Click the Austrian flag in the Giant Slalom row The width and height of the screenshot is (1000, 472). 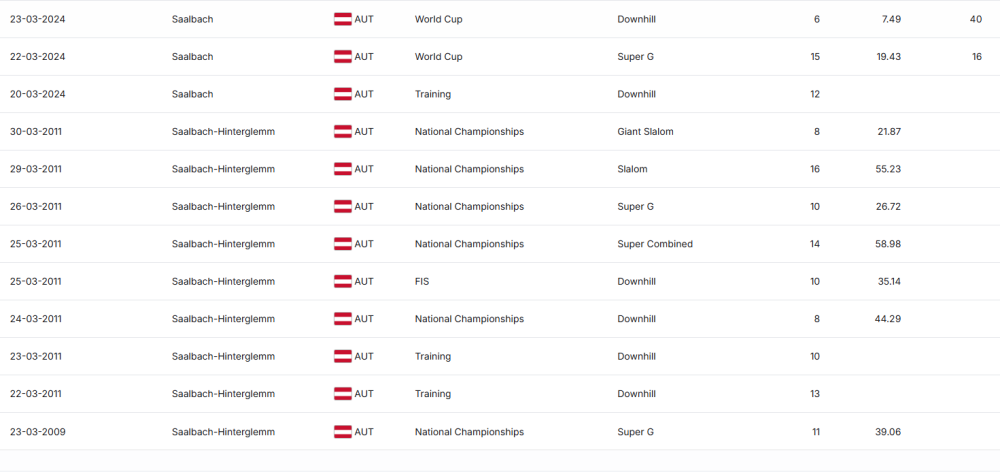coord(342,132)
